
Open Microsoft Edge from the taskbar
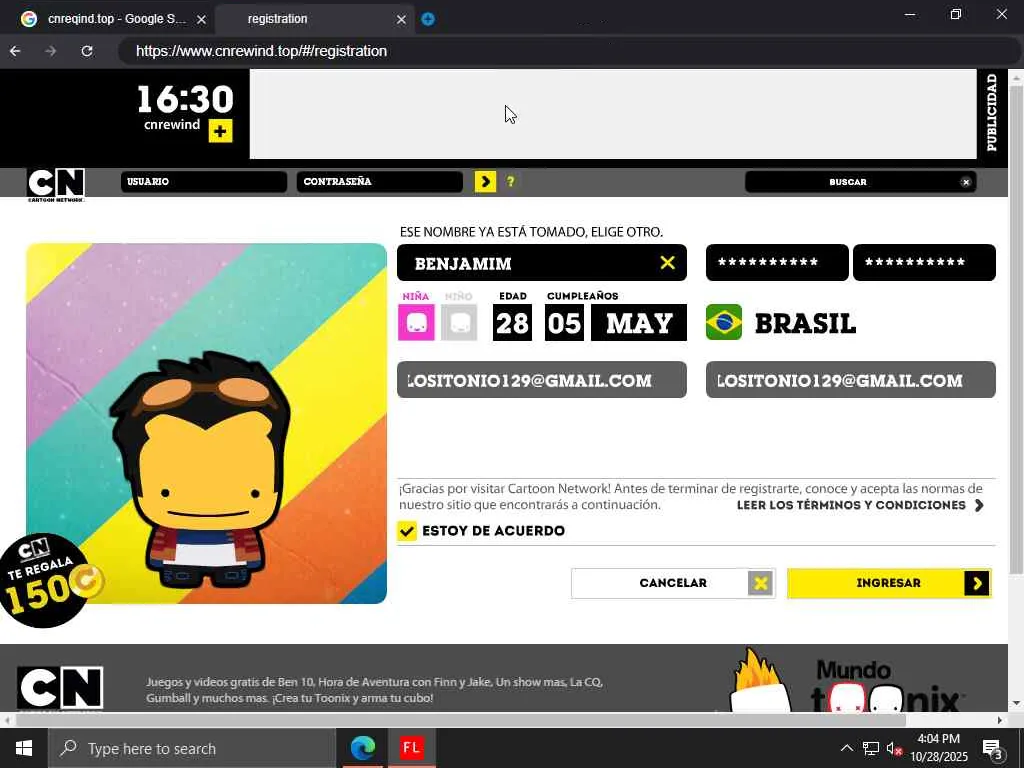[x=362, y=748]
